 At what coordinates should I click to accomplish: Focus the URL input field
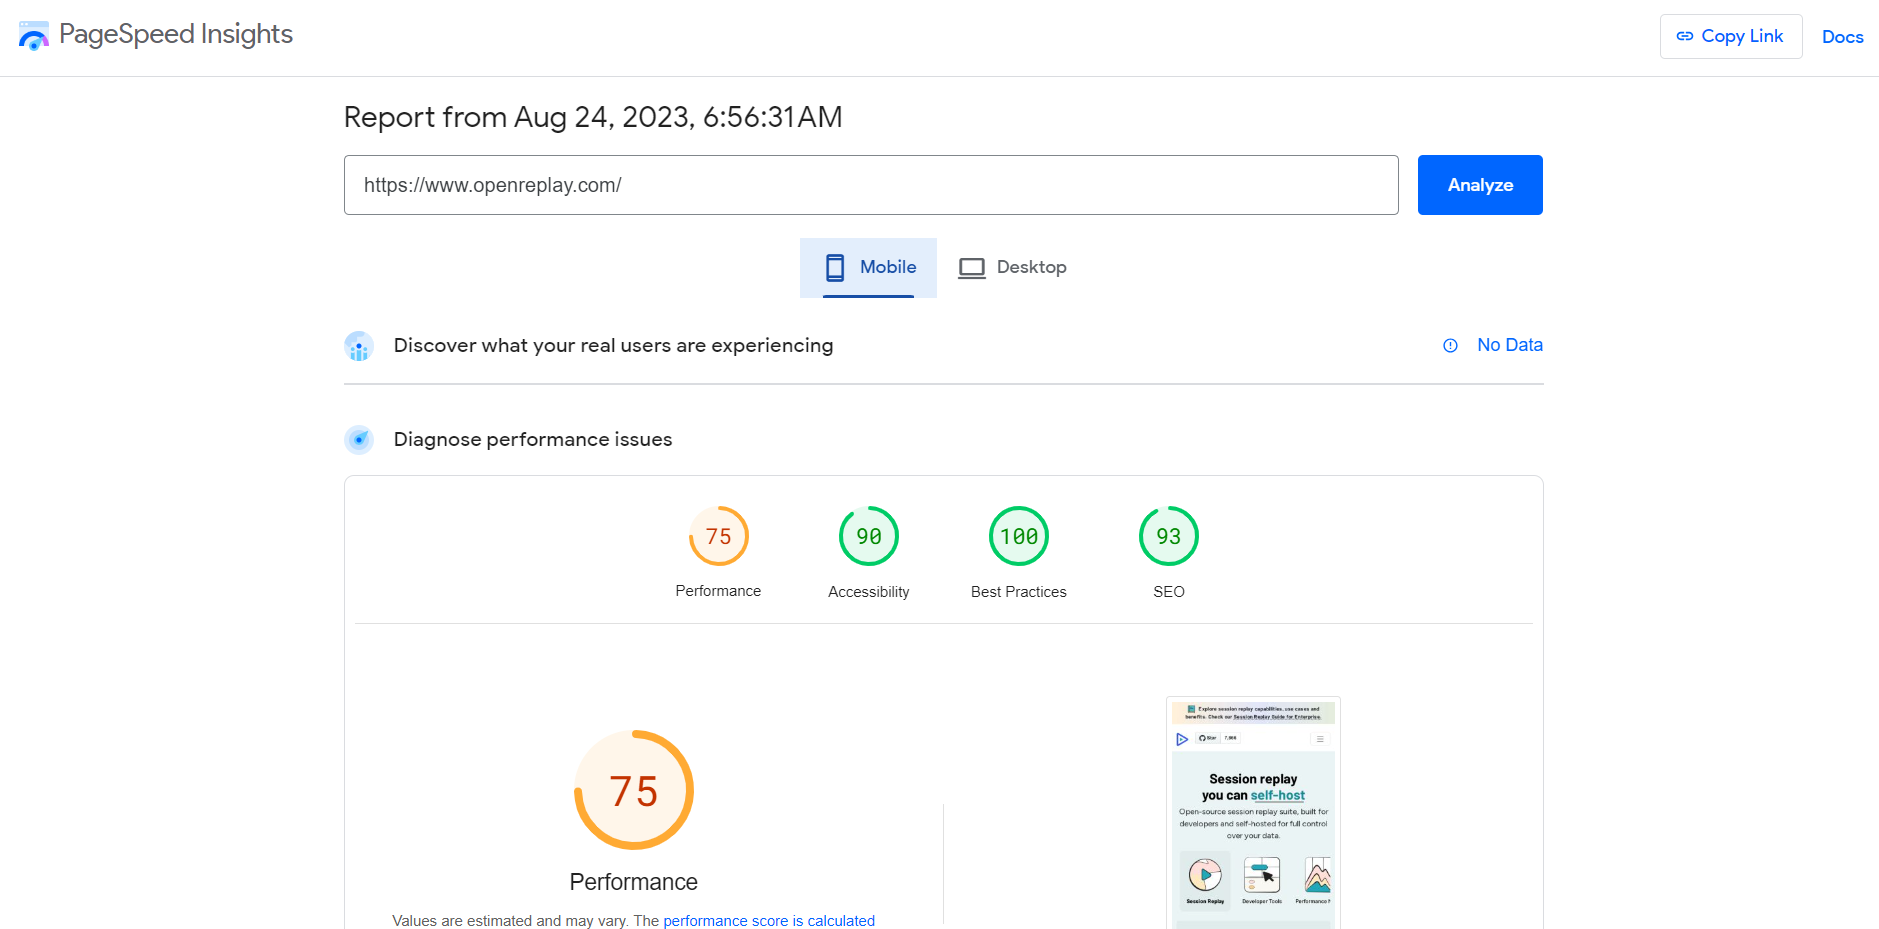pyautogui.click(x=871, y=185)
